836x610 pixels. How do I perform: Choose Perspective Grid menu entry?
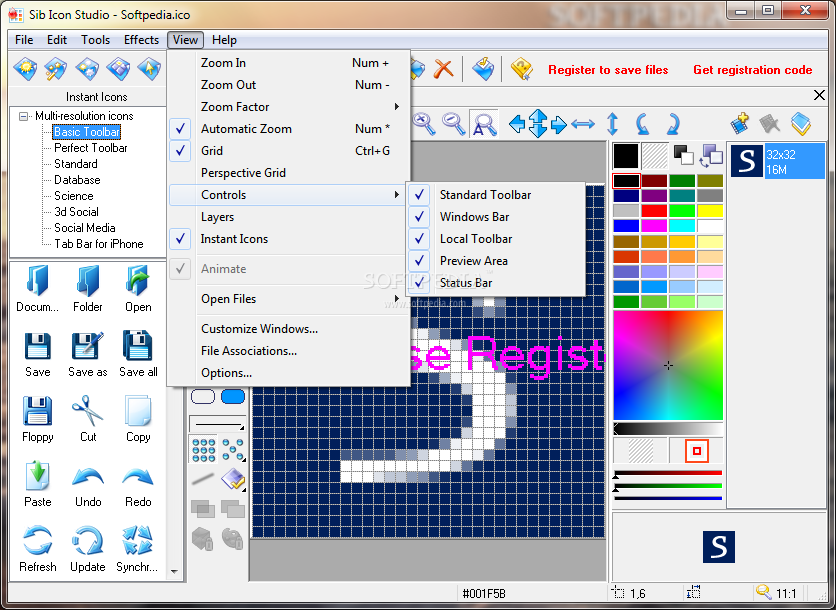[288, 173]
